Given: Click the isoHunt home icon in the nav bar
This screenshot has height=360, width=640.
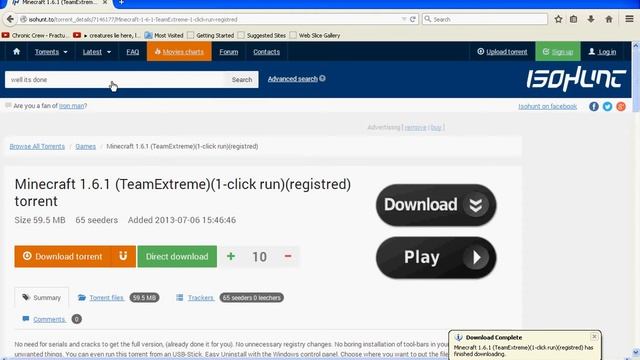Looking at the screenshot, I should (x=16, y=51).
